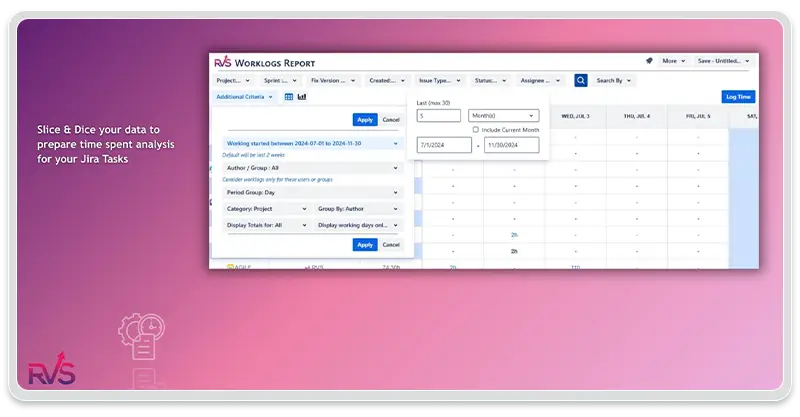The image size is (800, 417).
Task: Tick the Include Current Month checkbox
Action: pos(476,130)
